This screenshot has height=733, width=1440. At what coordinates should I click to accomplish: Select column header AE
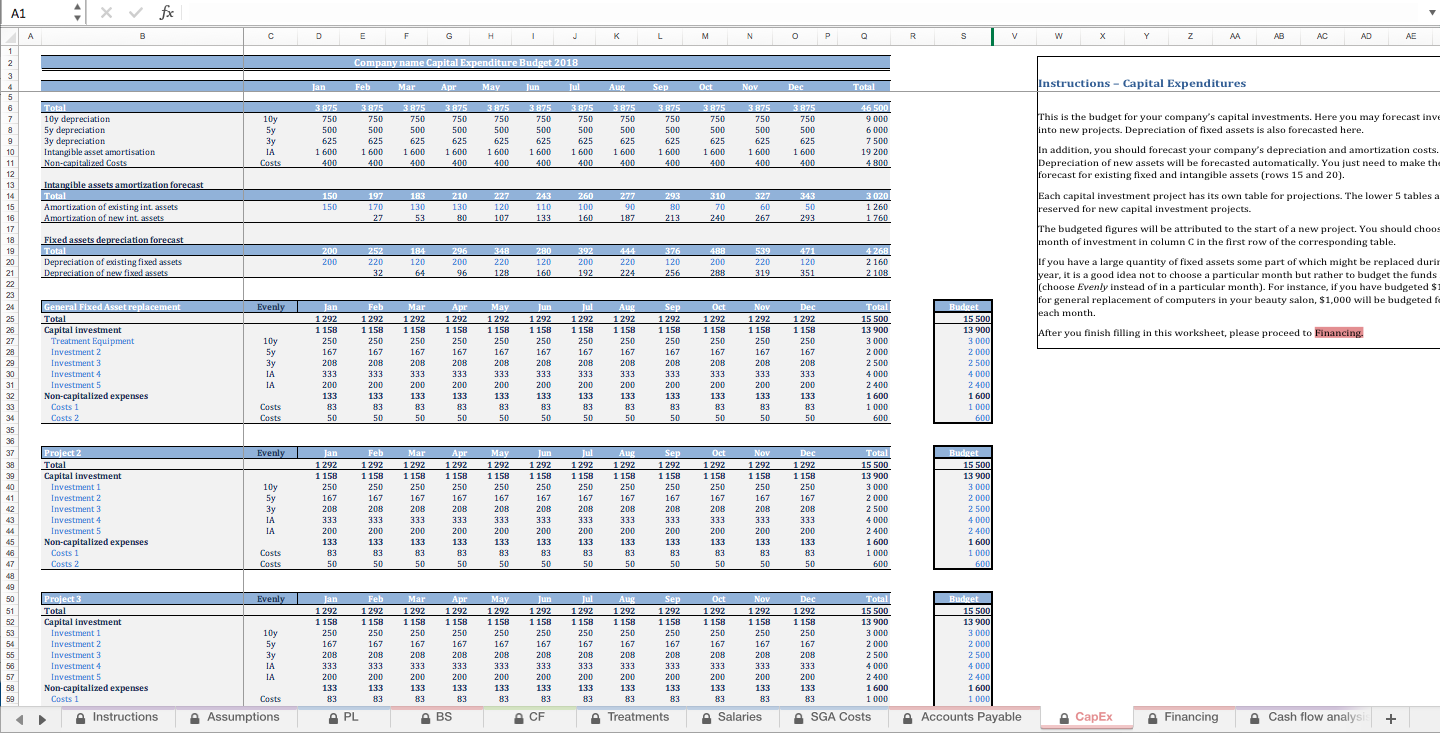(1410, 38)
